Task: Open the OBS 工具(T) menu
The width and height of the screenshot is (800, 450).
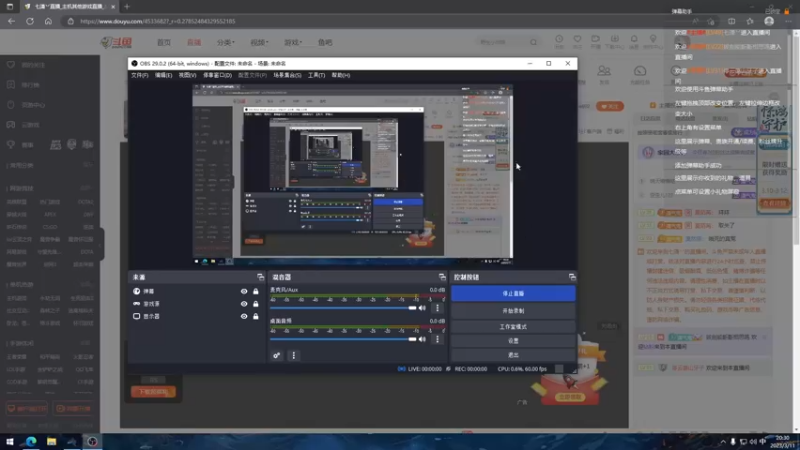Action: click(316, 75)
